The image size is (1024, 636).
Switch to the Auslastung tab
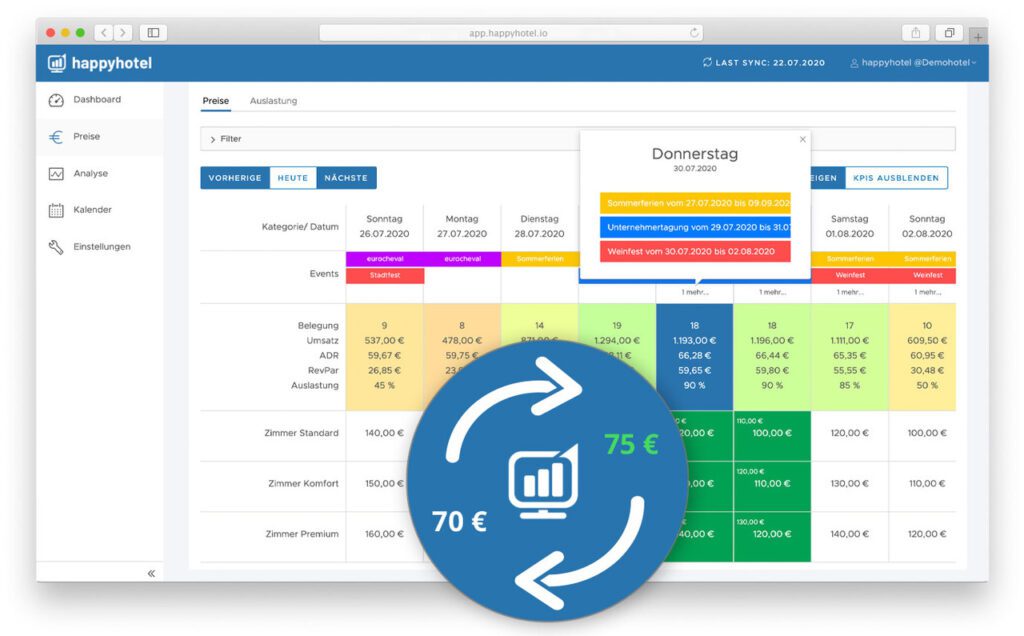click(273, 101)
